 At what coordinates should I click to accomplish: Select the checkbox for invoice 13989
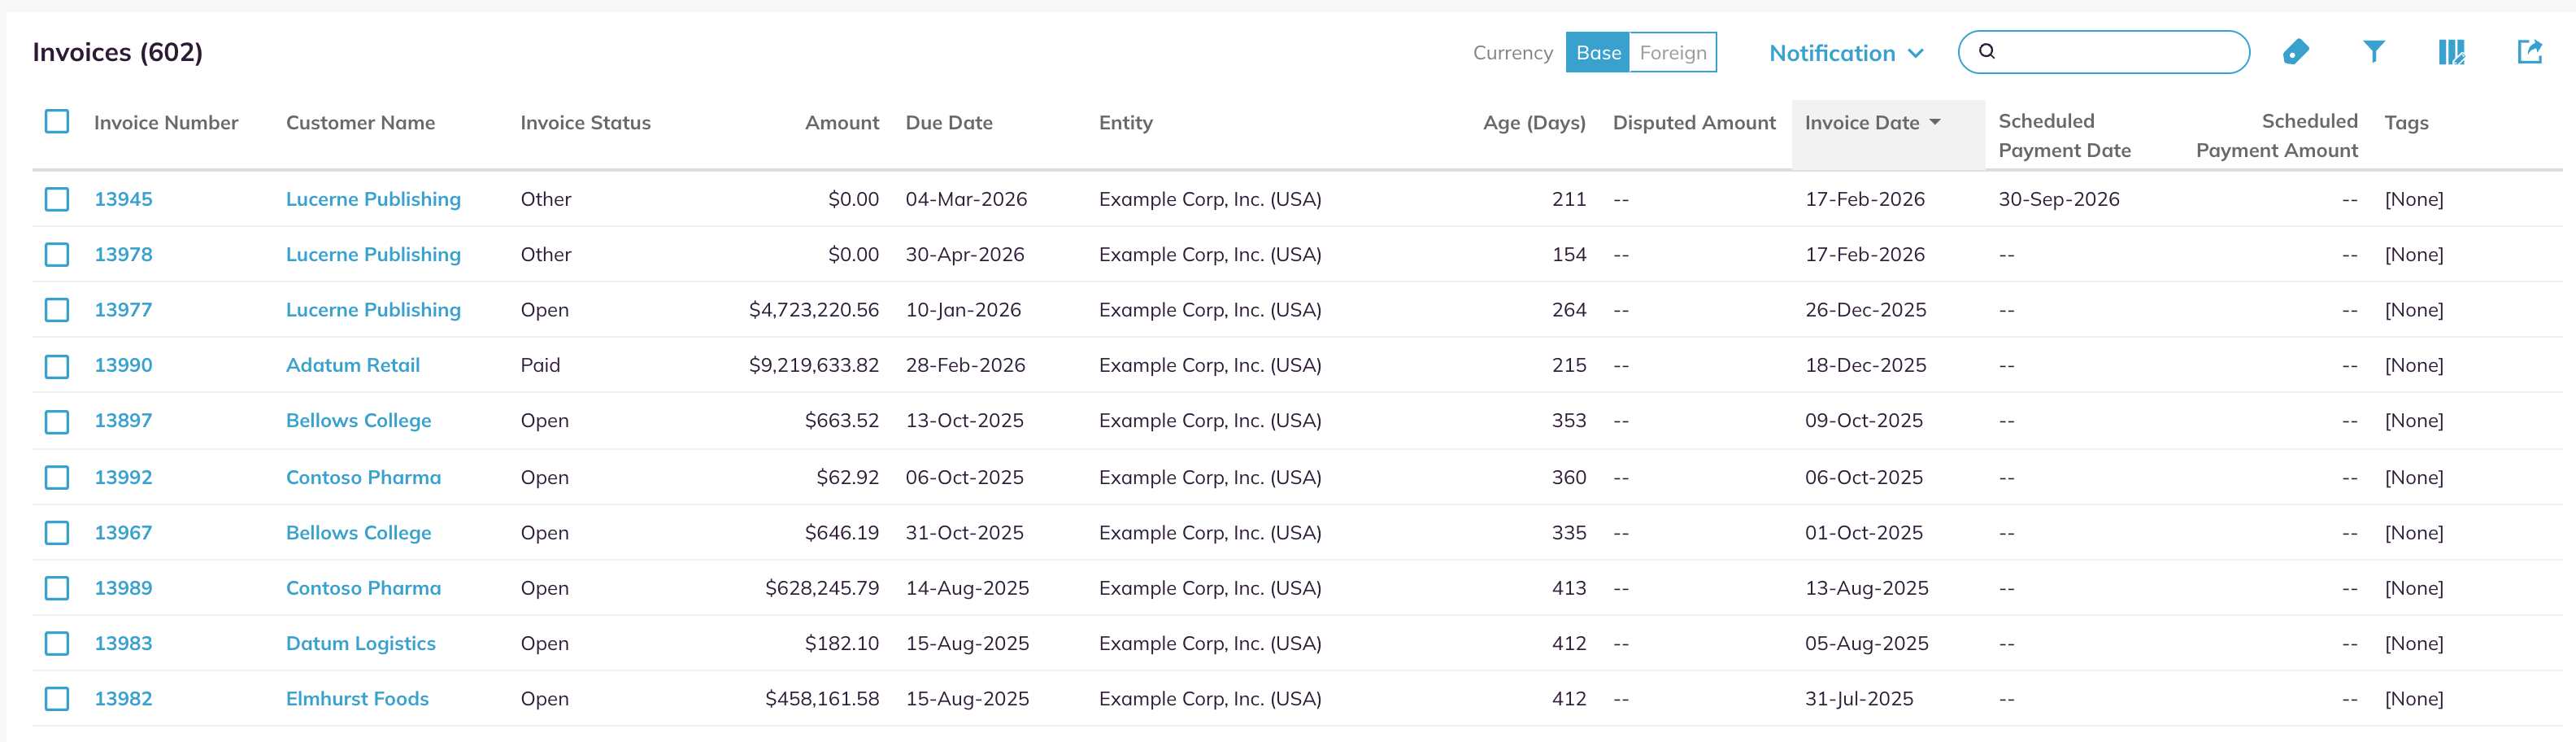point(57,588)
